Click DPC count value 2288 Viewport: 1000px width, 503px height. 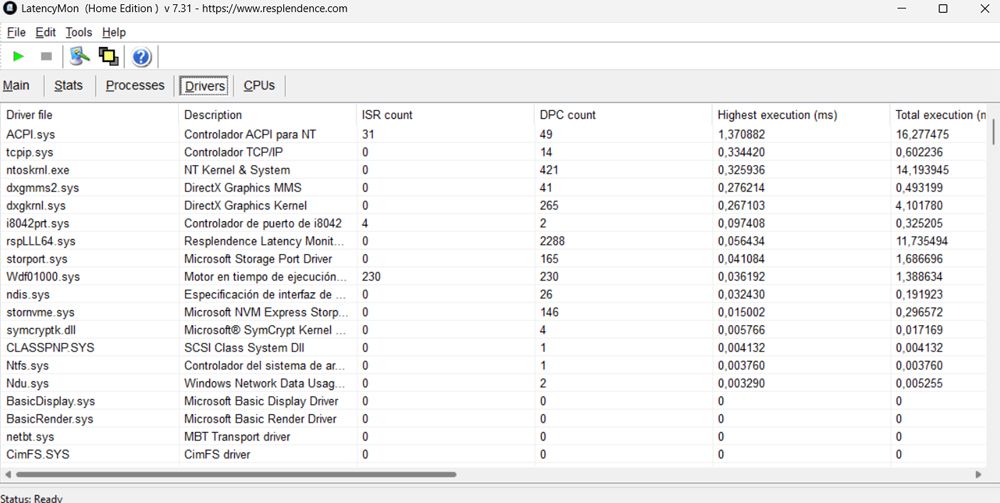(552, 241)
